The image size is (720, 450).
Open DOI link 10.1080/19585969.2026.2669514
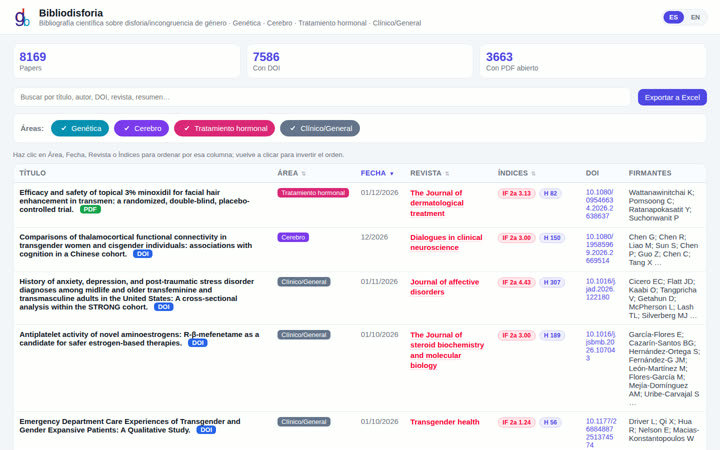click(599, 248)
